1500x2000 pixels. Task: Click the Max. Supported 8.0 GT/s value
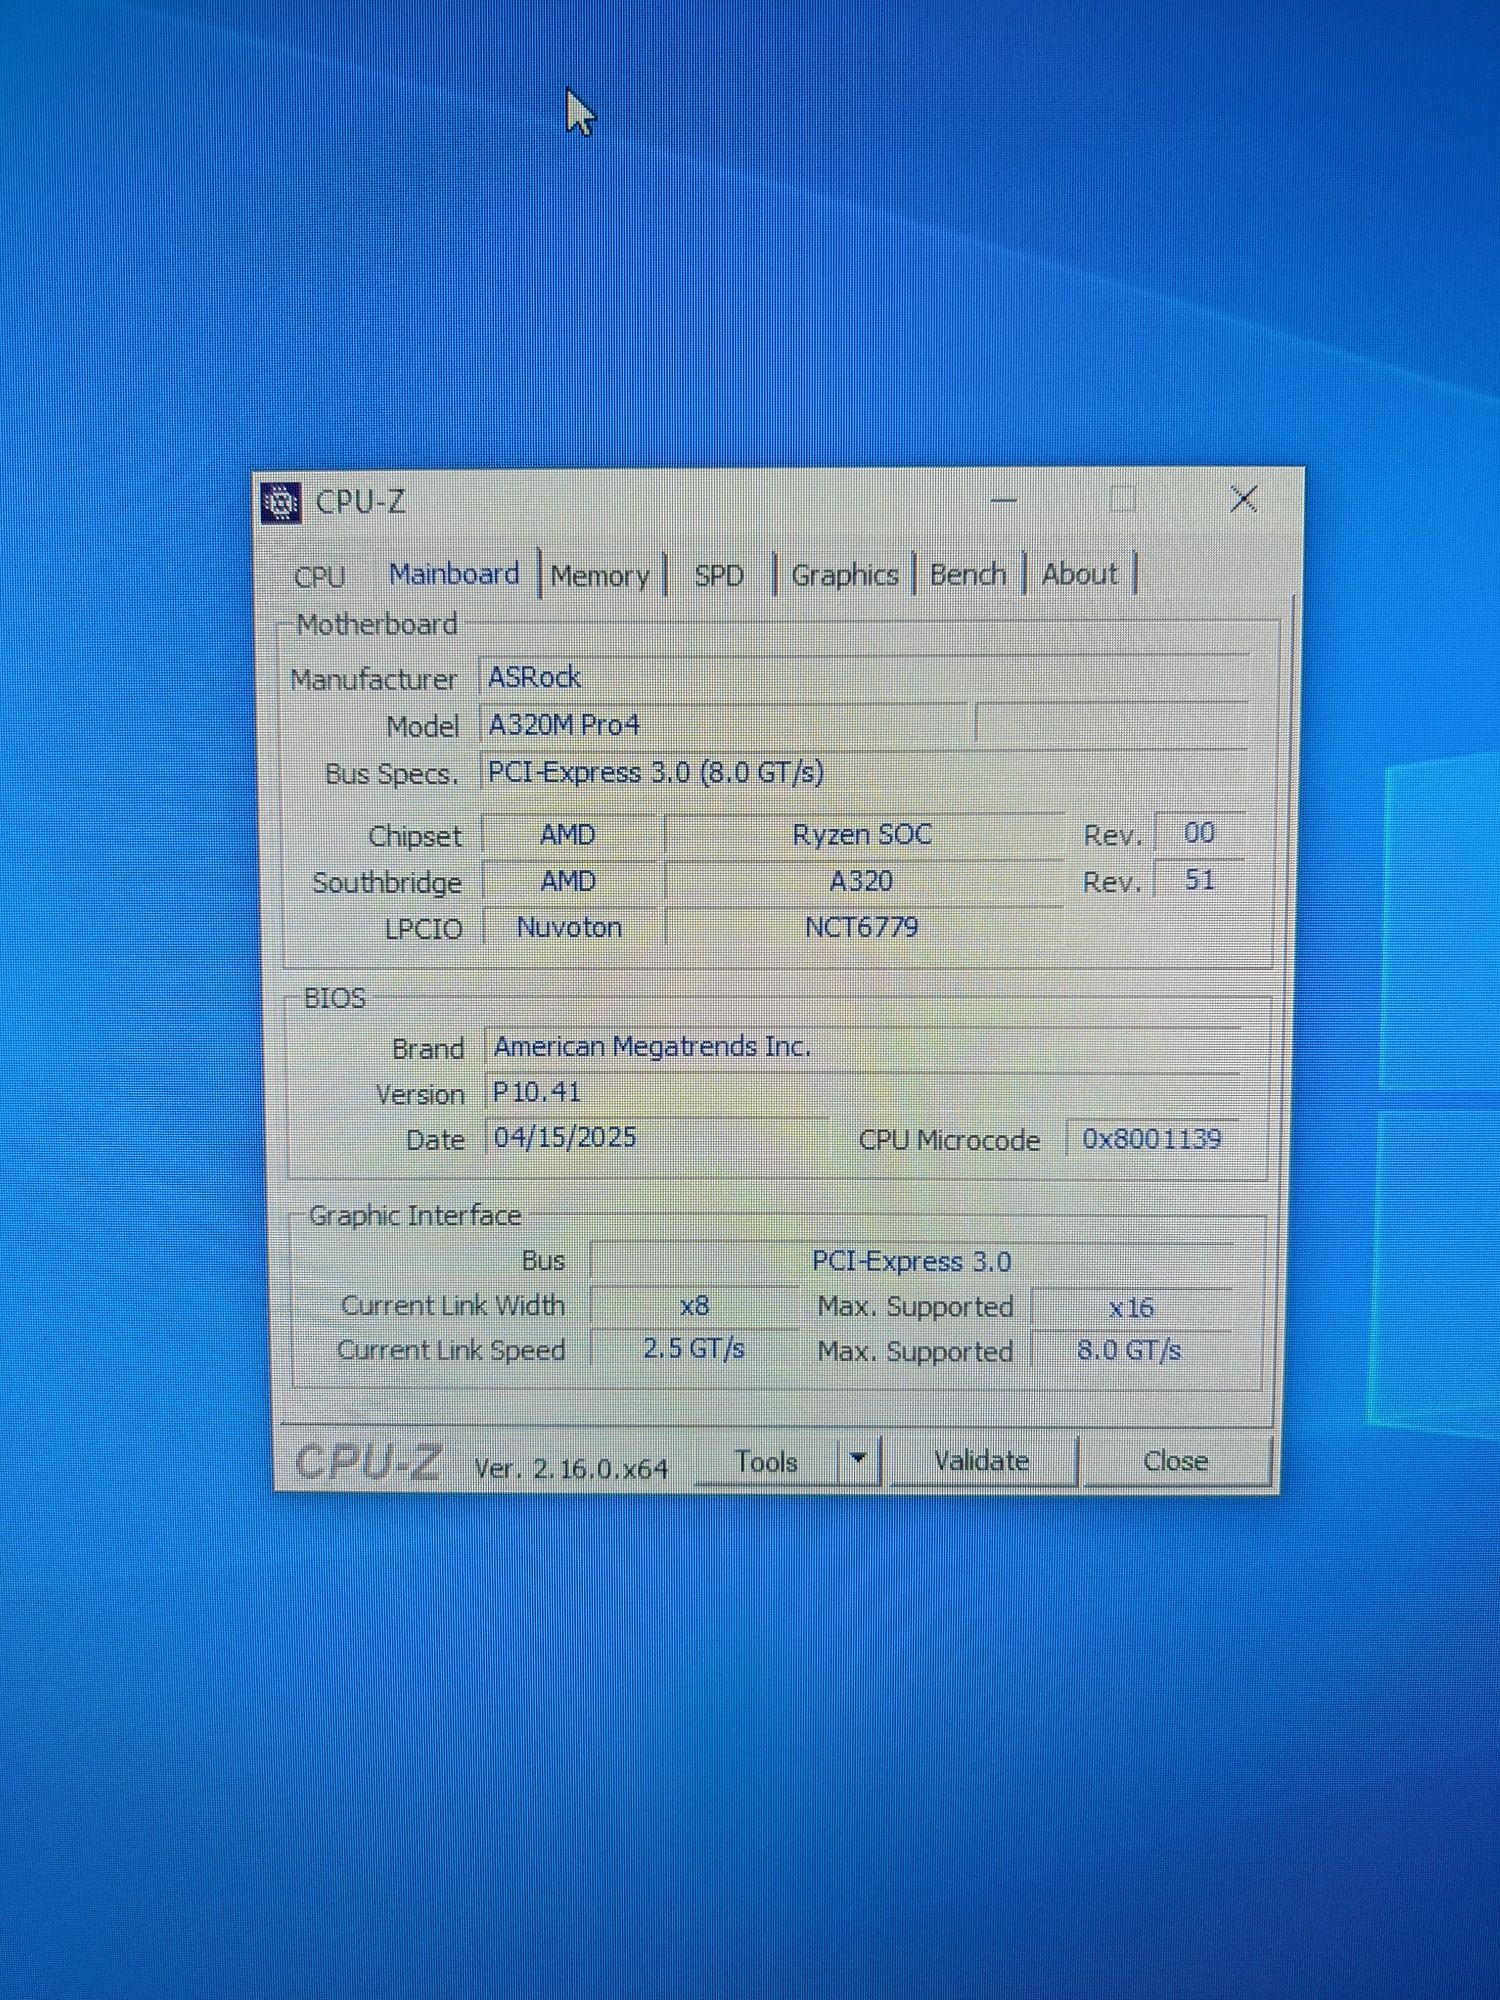click(1131, 1351)
